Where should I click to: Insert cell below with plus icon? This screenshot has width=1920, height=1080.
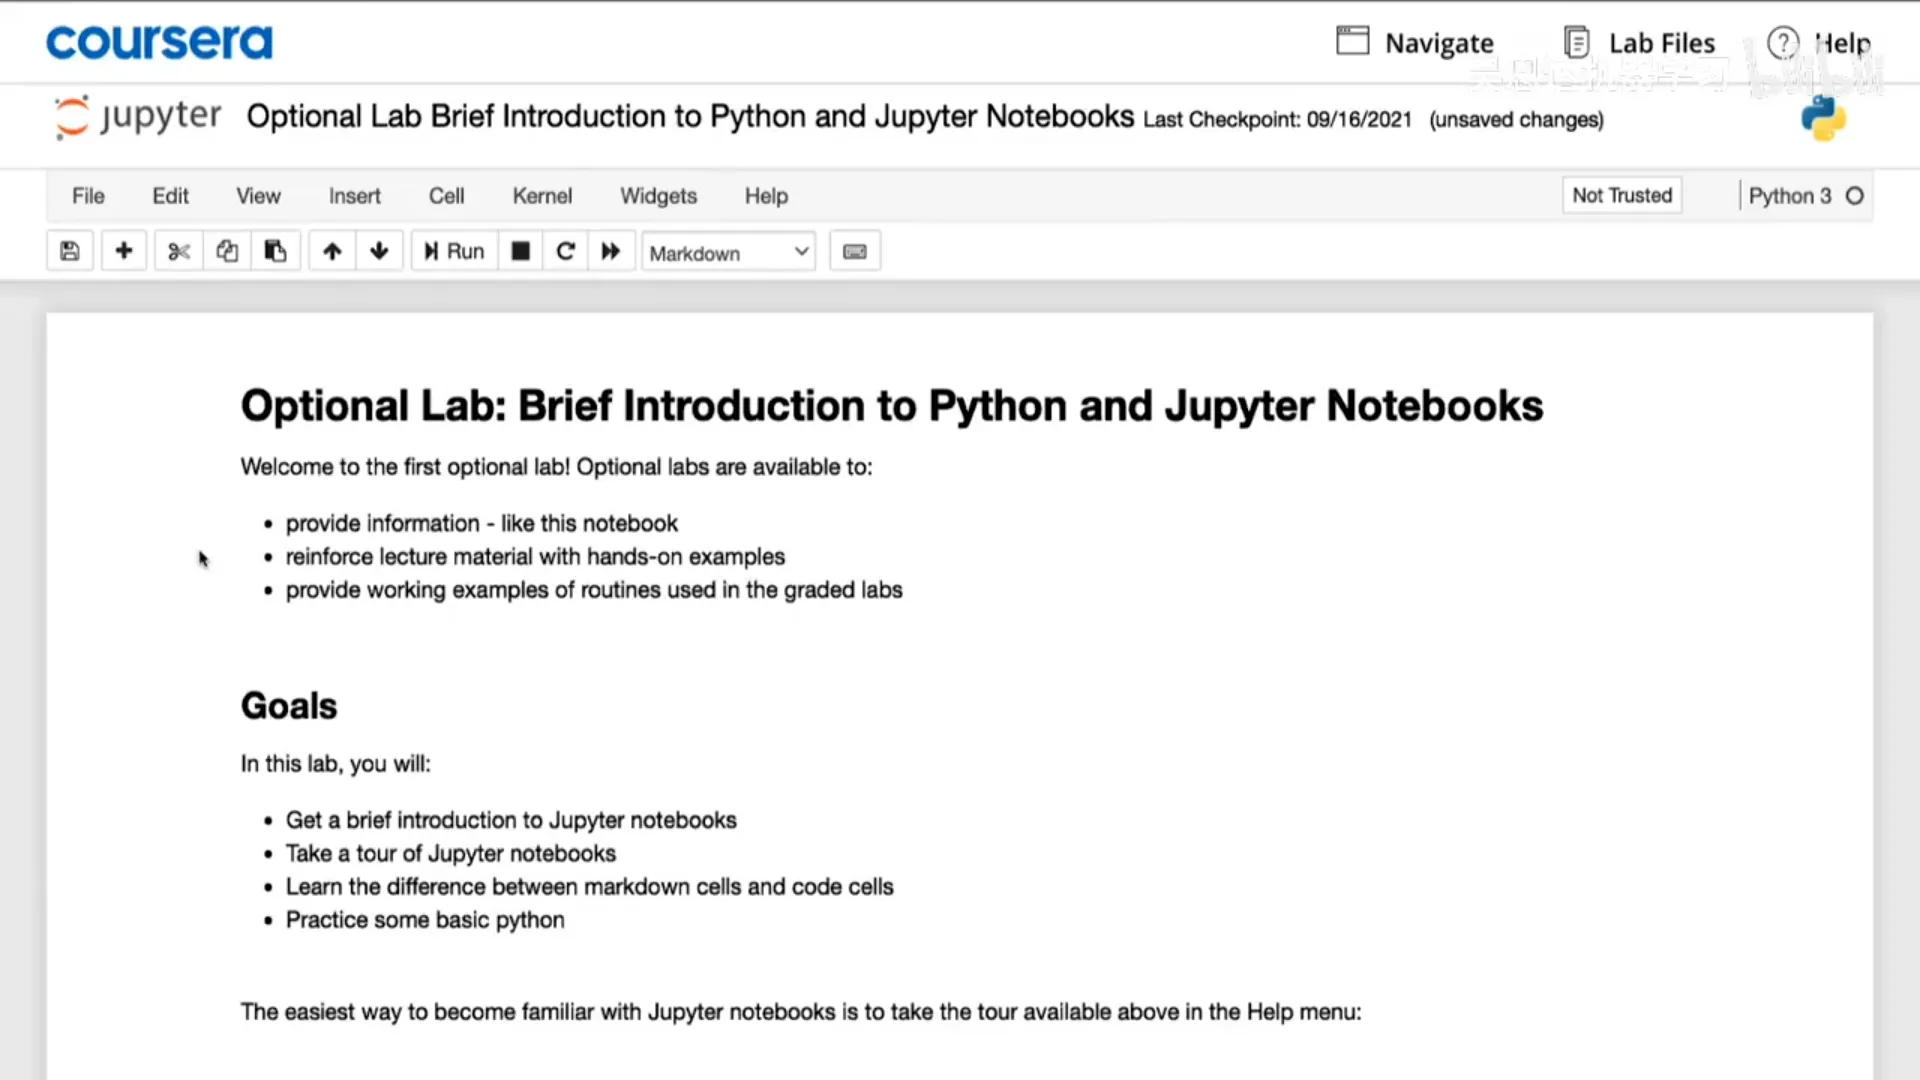pyautogui.click(x=124, y=251)
